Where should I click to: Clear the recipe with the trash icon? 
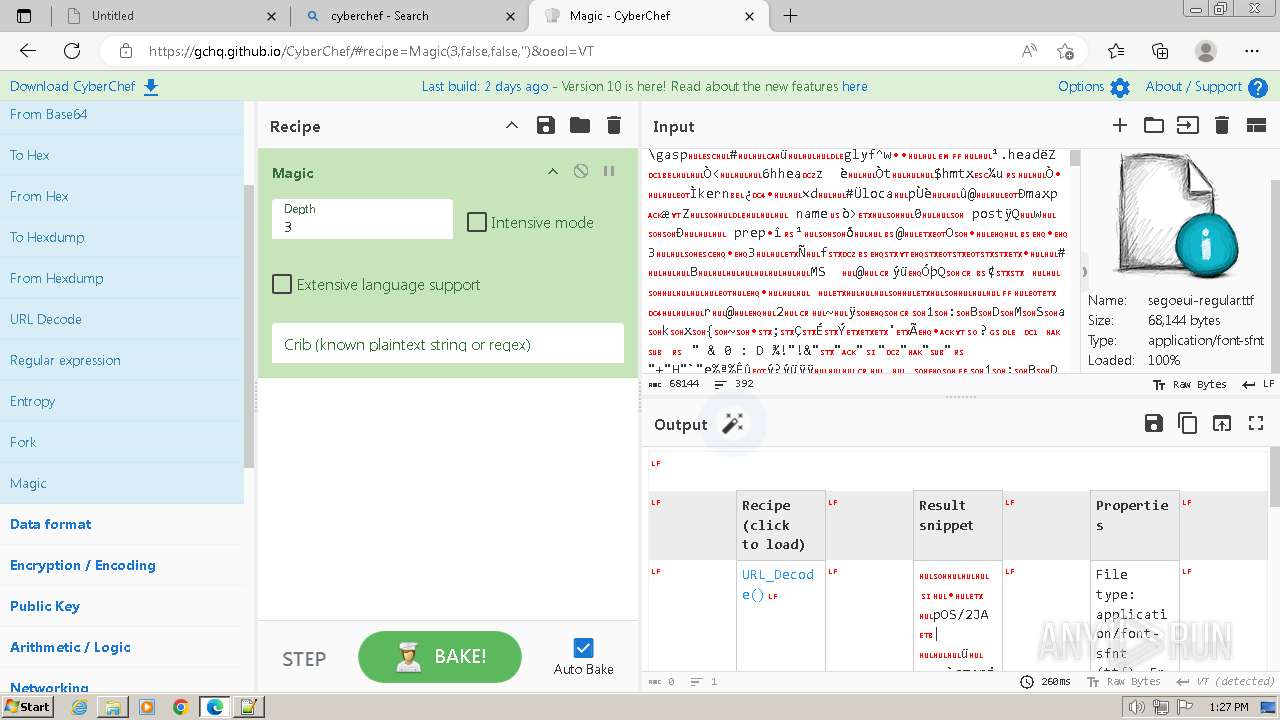pos(614,125)
